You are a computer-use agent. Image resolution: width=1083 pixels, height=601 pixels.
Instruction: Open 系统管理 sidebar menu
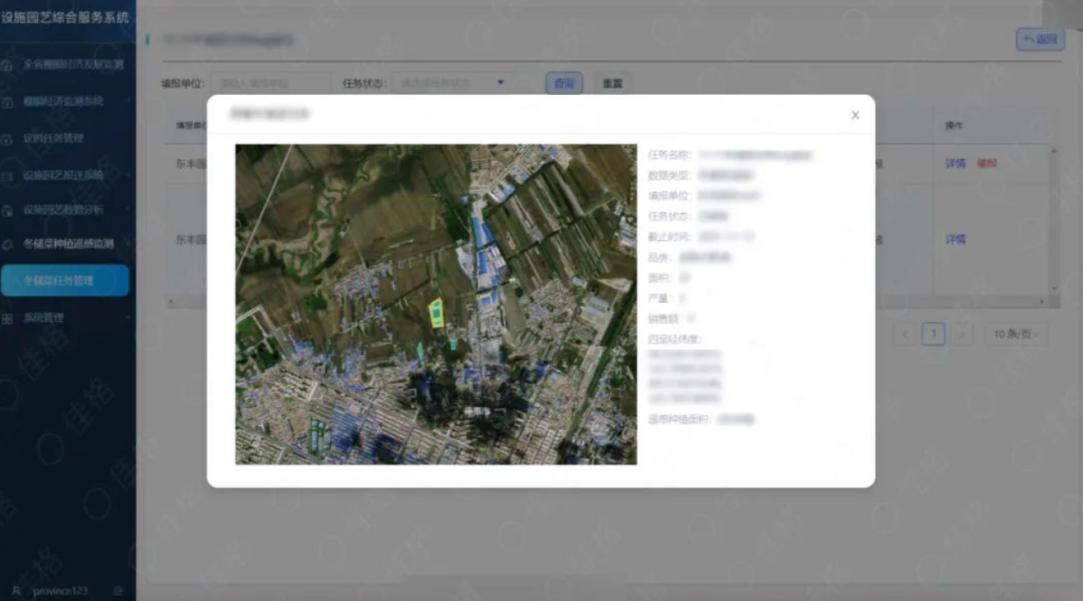[66, 318]
